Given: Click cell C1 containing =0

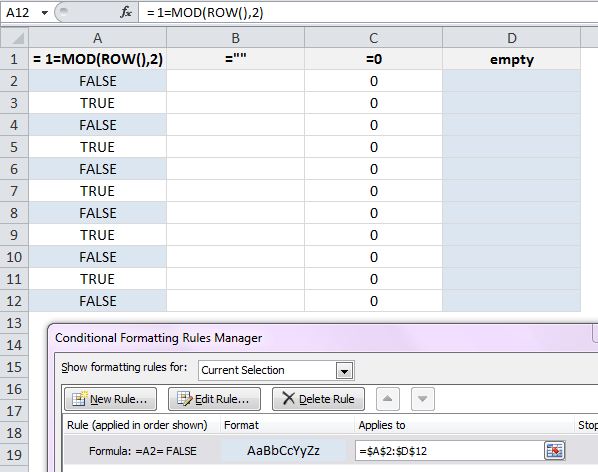Looking at the screenshot, I should pos(373,59).
